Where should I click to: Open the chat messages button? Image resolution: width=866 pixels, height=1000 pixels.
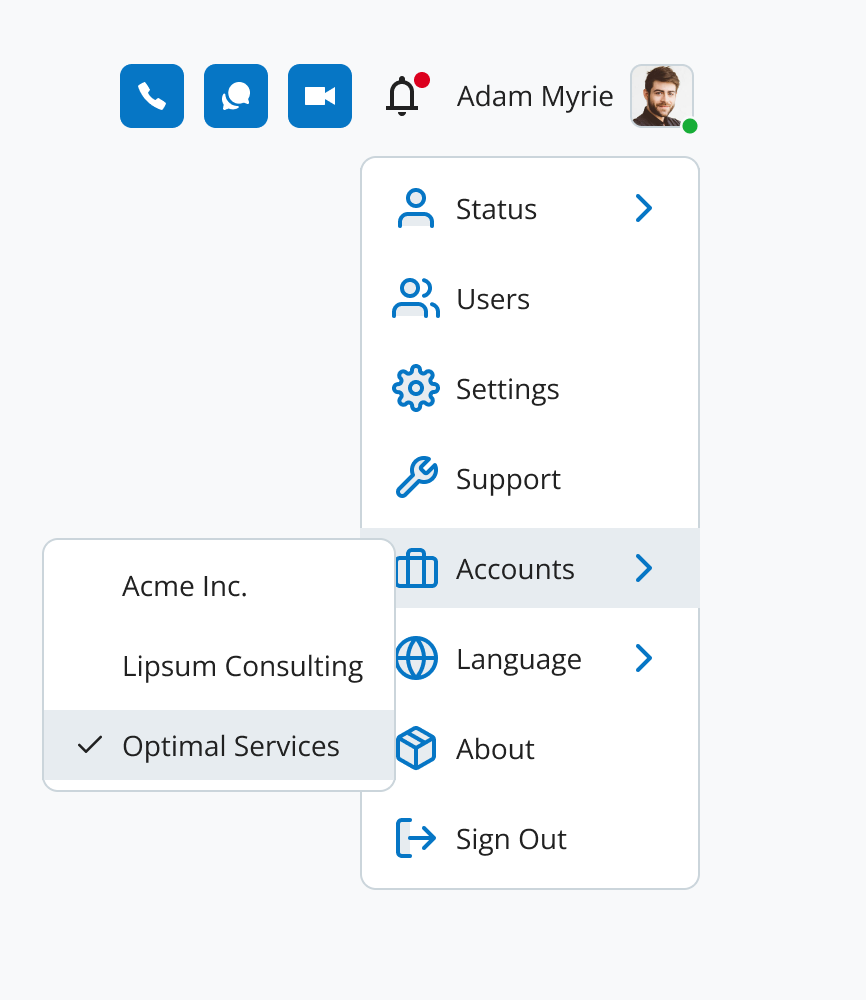click(x=236, y=96)
